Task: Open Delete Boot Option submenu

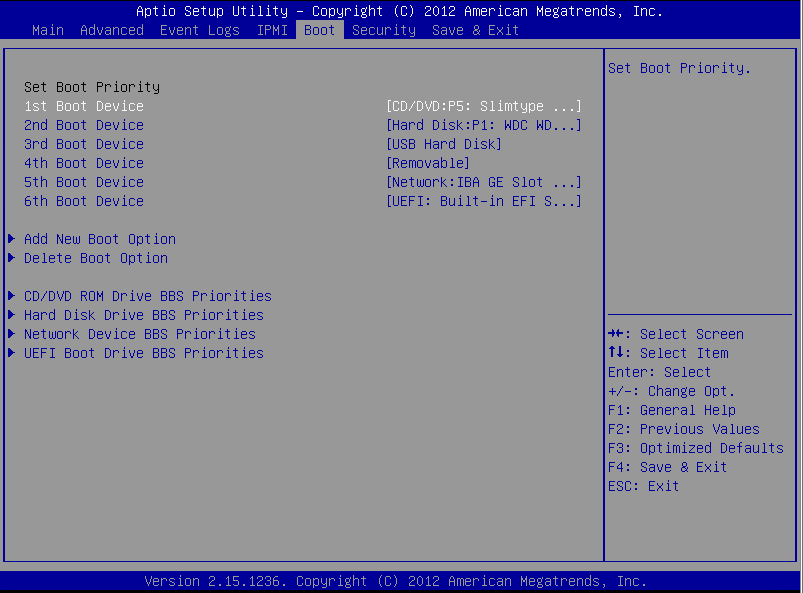Action: tap(95, 258)
